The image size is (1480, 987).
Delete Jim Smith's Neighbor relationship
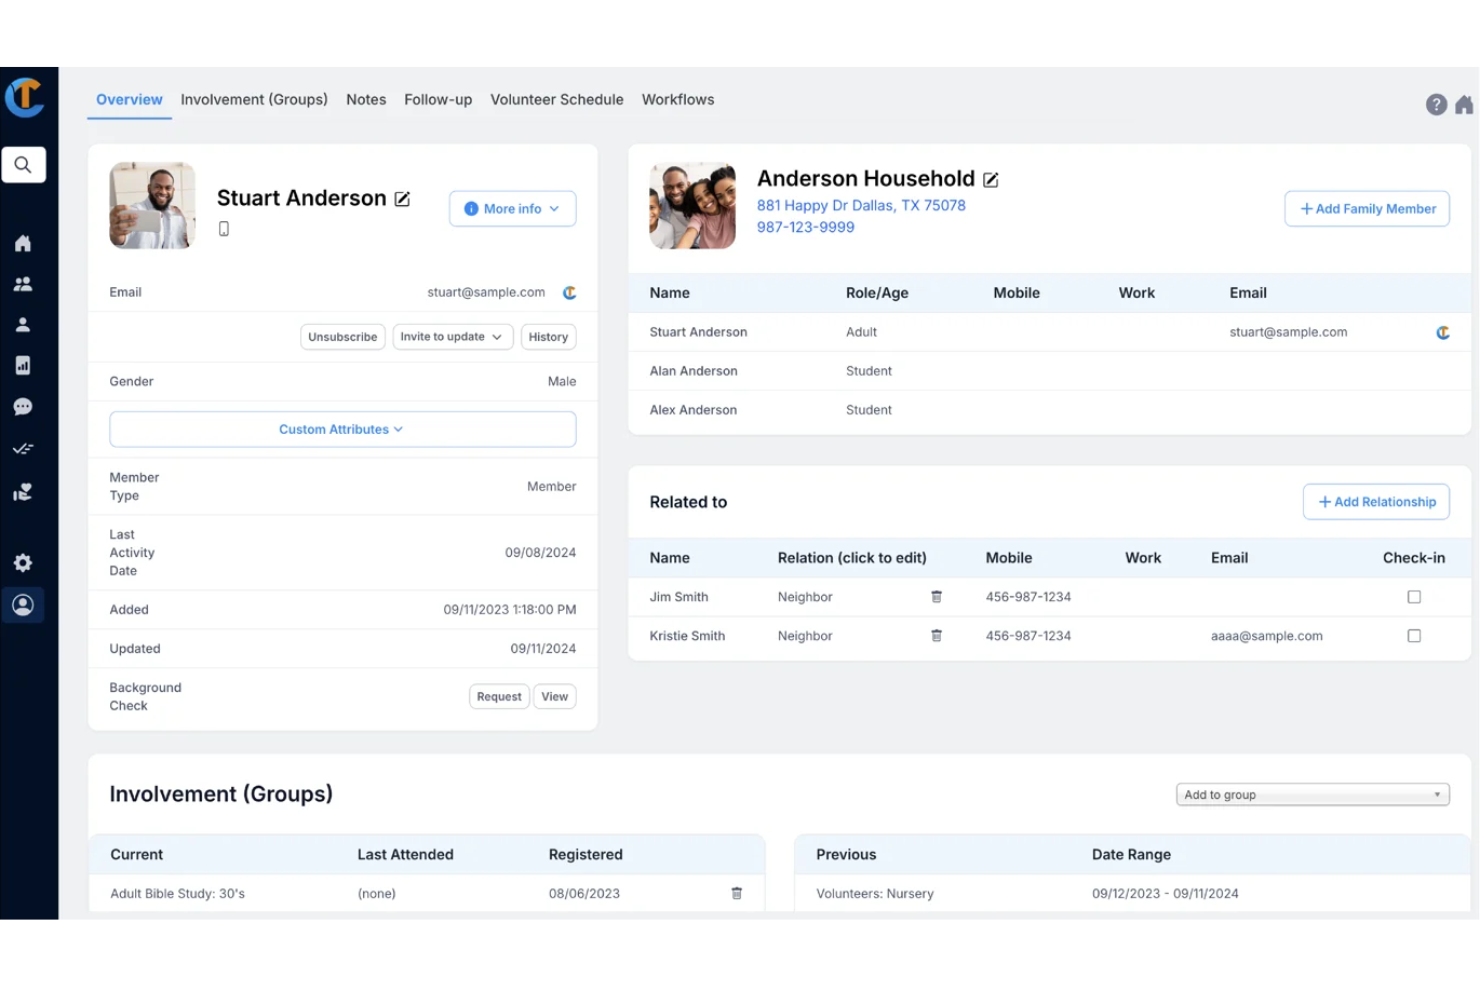(936, 597)
